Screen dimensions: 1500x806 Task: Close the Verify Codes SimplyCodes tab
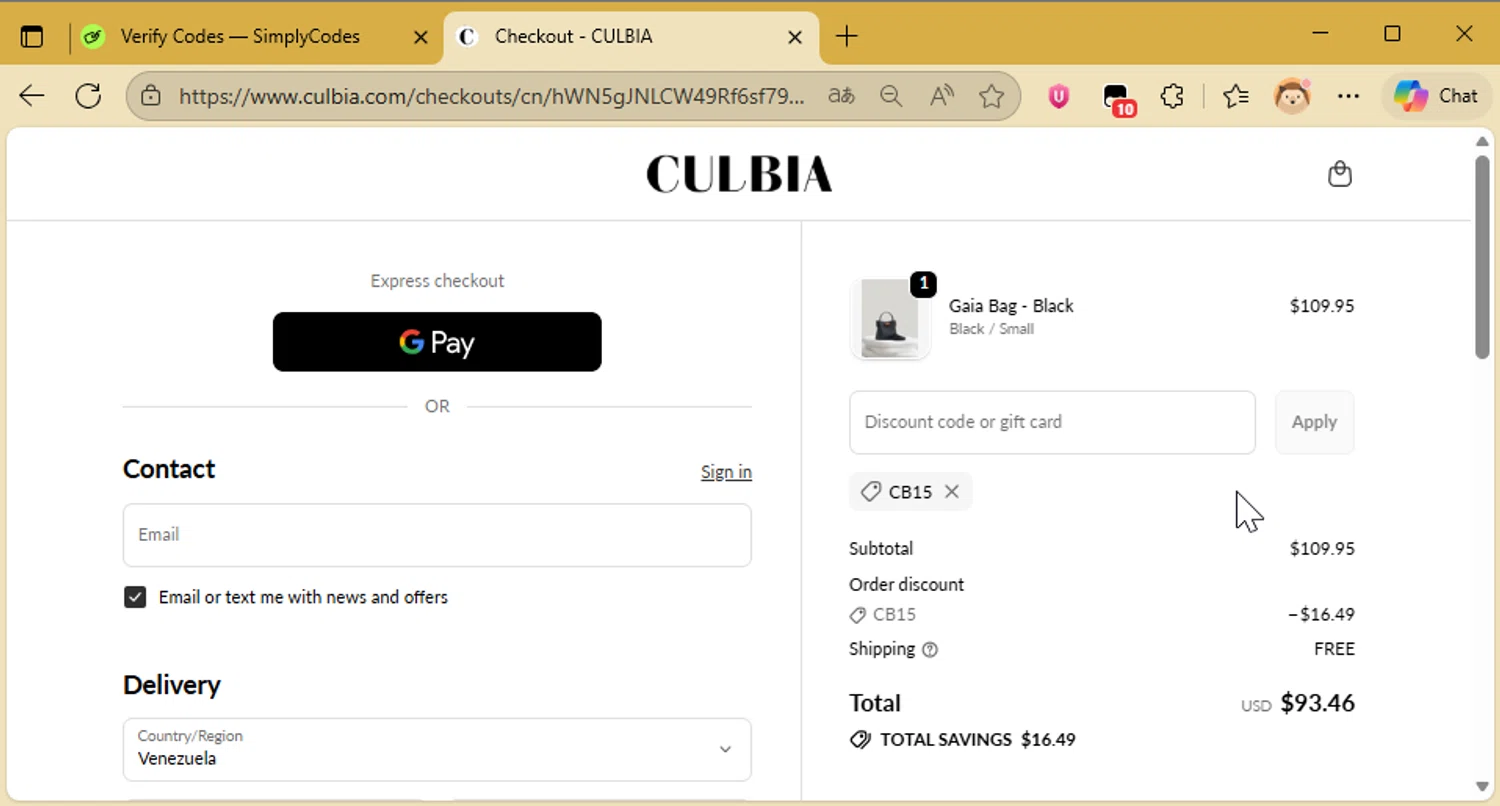[x=421, y=37]
